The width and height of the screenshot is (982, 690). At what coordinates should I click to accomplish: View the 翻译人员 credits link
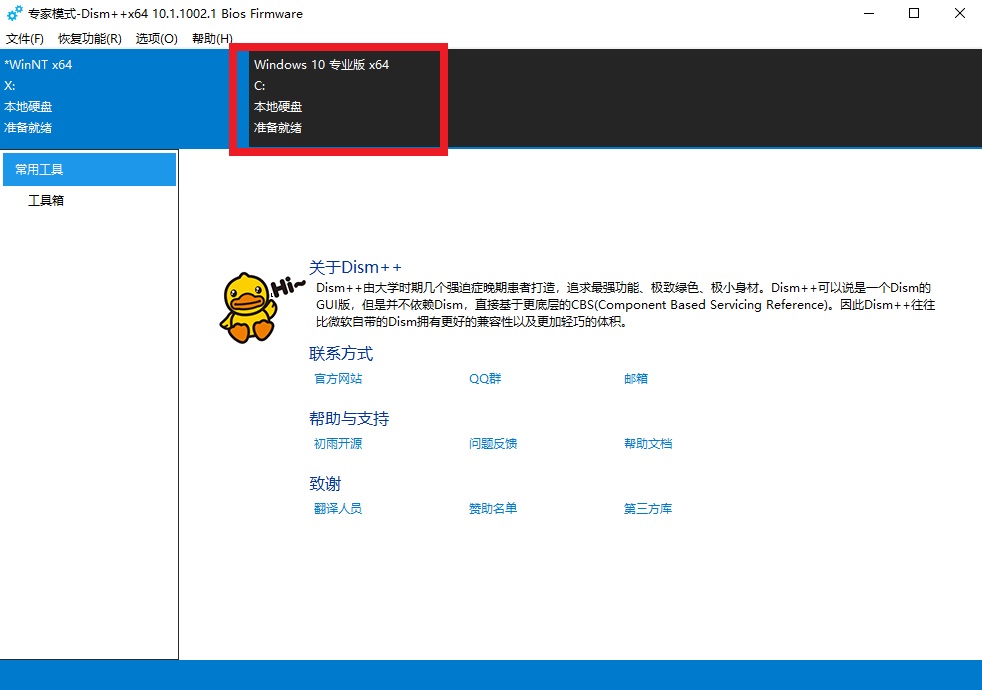click(x=338, y=509)
